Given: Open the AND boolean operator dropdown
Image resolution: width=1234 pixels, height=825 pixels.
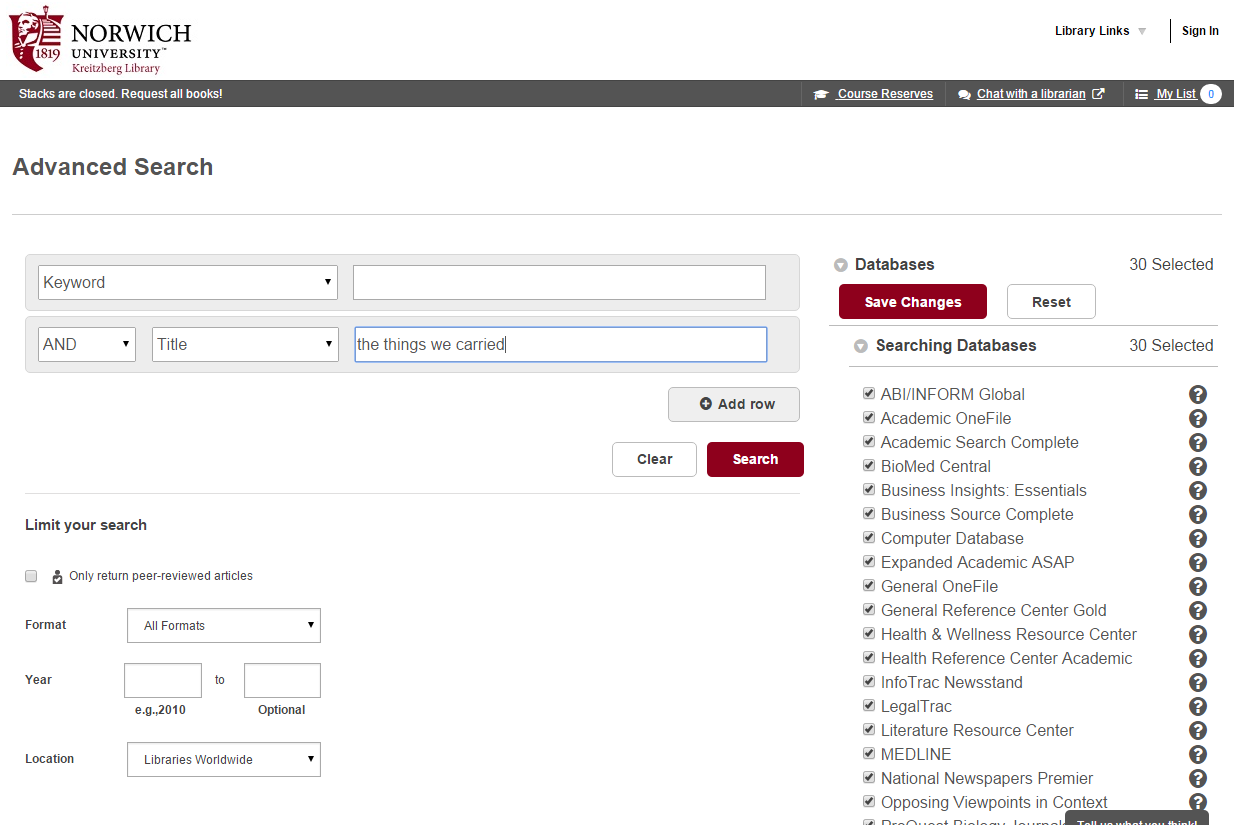Looking at the screenshot, I should [86, 344].
